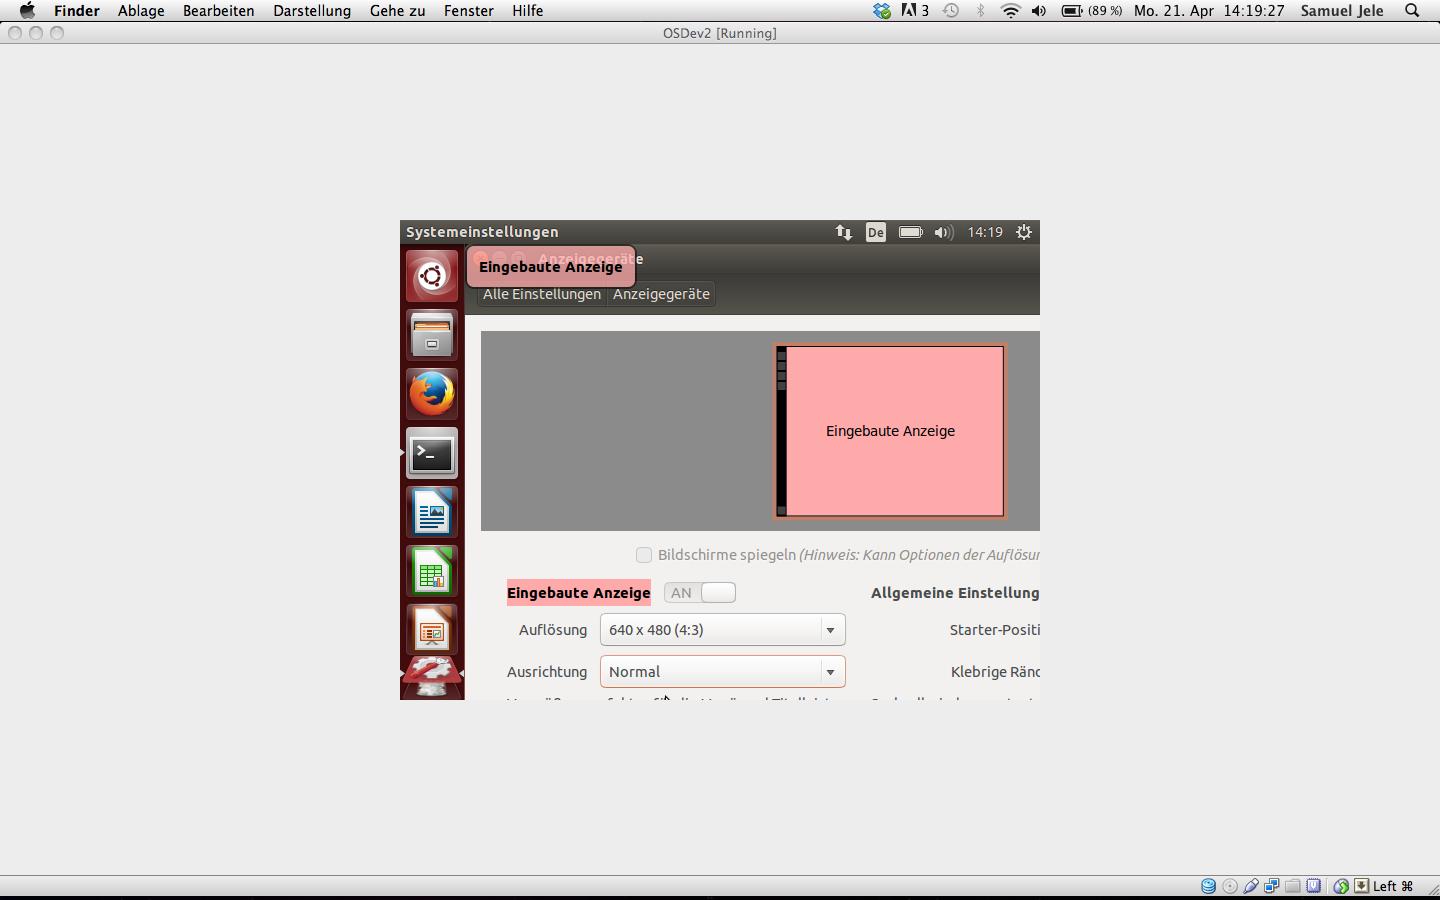Open the De keyboard layout indicator
Image resolution: width=1440 pixels, height=900 pixels.
tap(876, 232)
